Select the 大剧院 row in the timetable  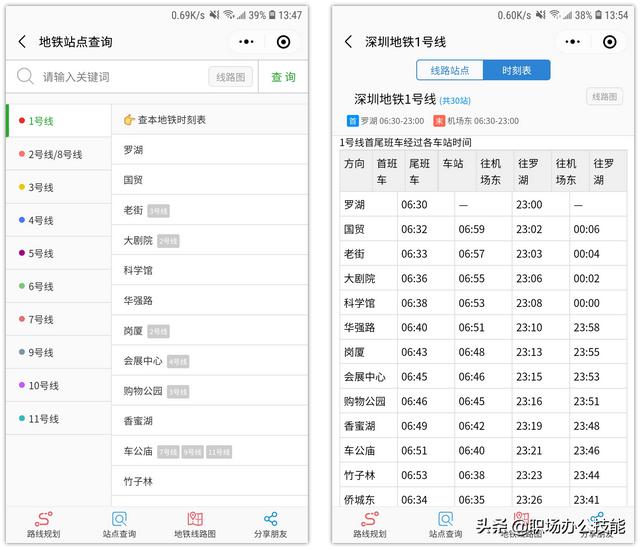point(483,278)
